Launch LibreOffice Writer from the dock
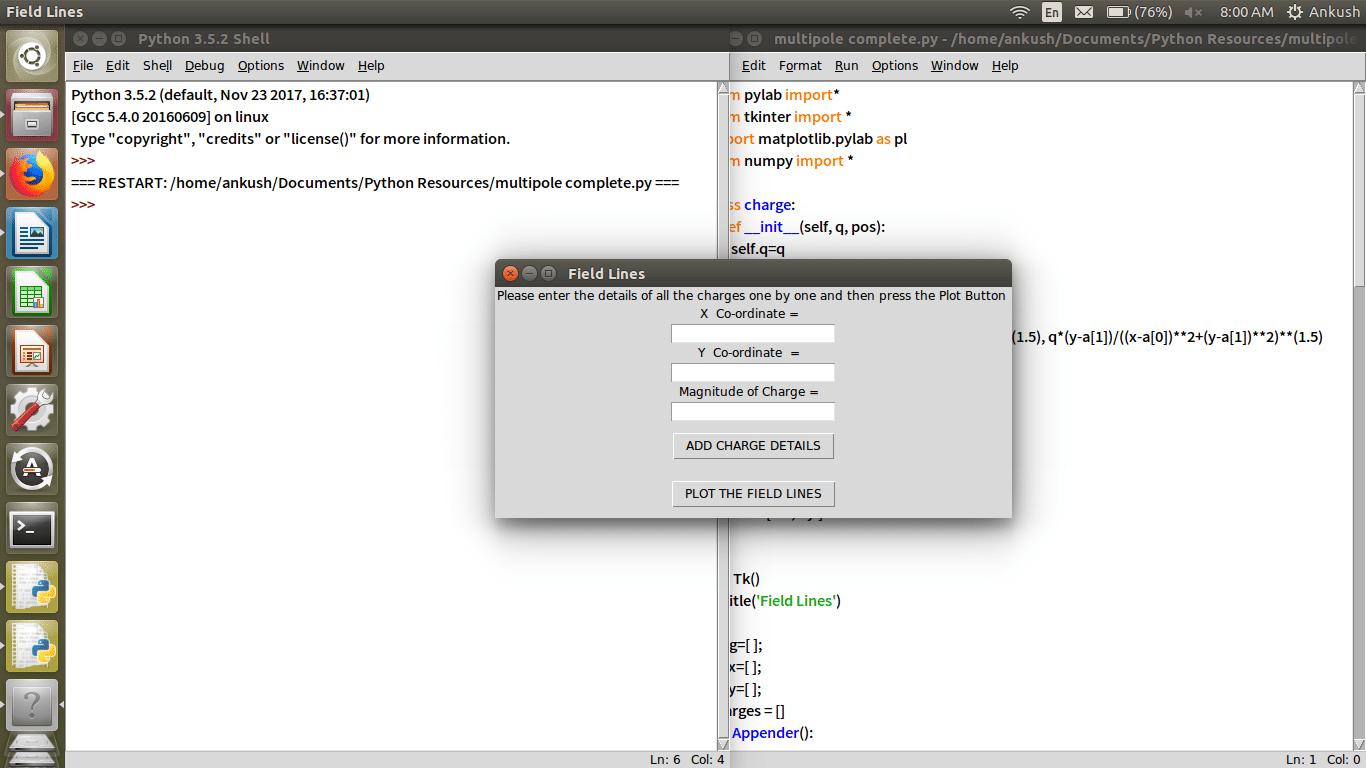1366x768 pixels. point(32,233)
